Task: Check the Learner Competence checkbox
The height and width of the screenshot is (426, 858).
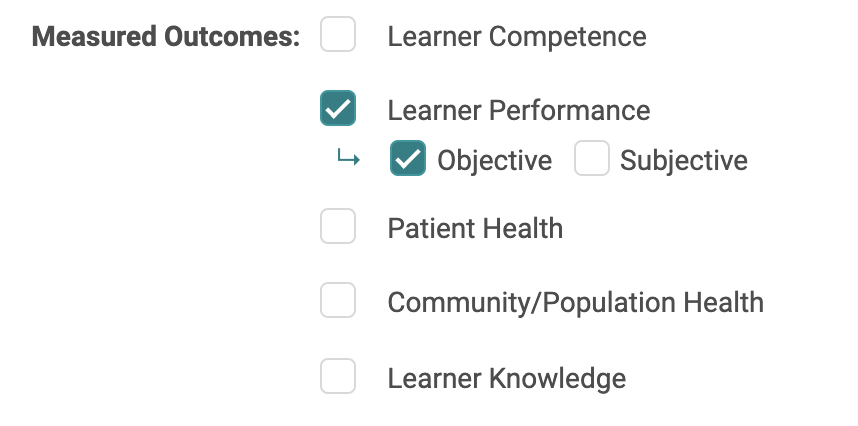Action: (x=338, y=35)
